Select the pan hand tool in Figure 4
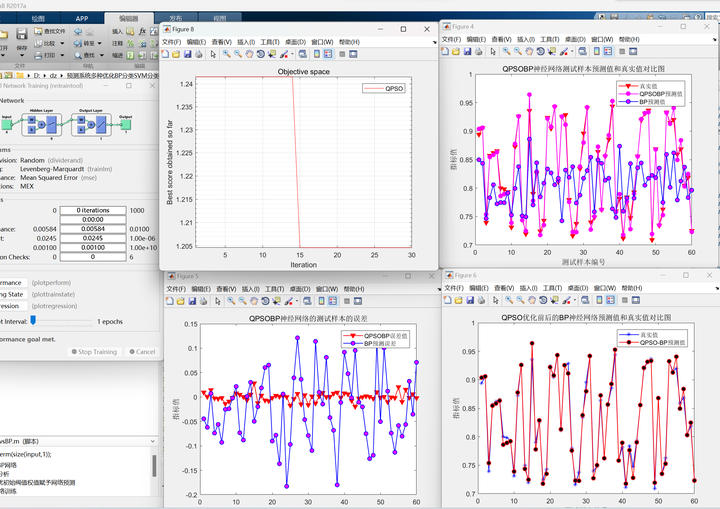 pyautogui.click(x=529, y=51)
